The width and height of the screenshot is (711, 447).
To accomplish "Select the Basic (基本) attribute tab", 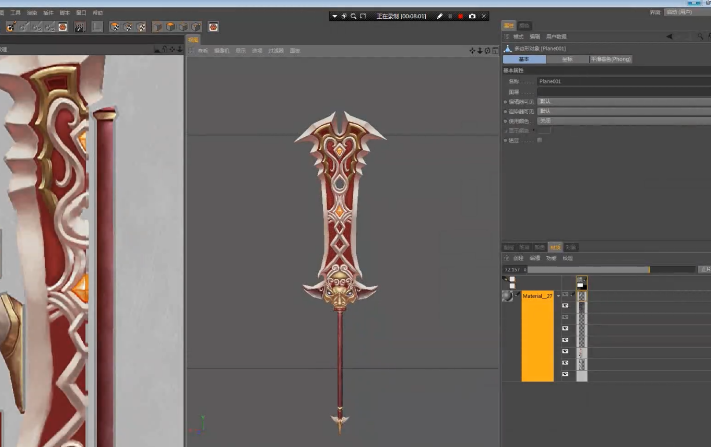I will click(524, 59).
